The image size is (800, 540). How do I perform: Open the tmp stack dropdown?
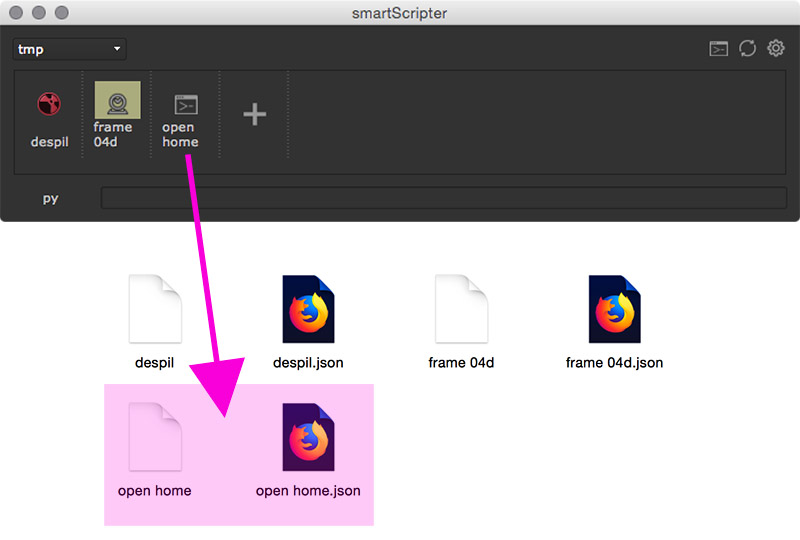[x=69, y=49]
